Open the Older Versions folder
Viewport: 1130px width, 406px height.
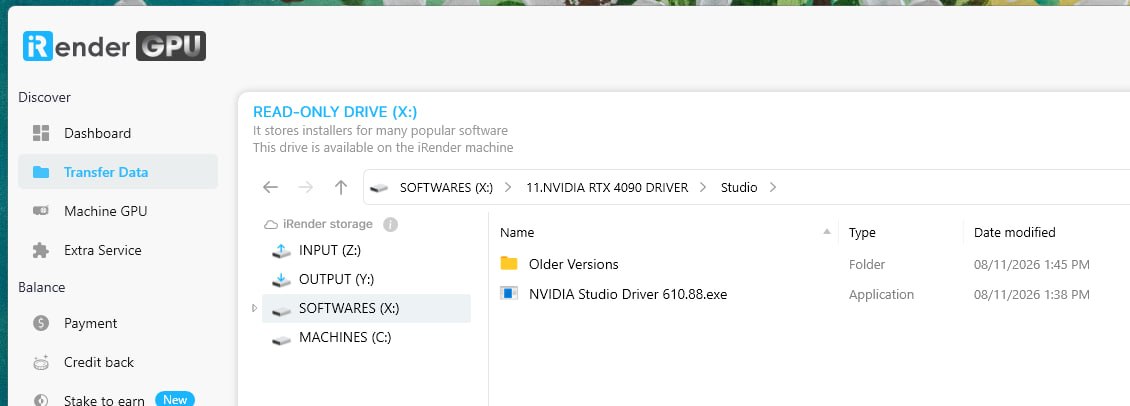click(x=574, y=264)
